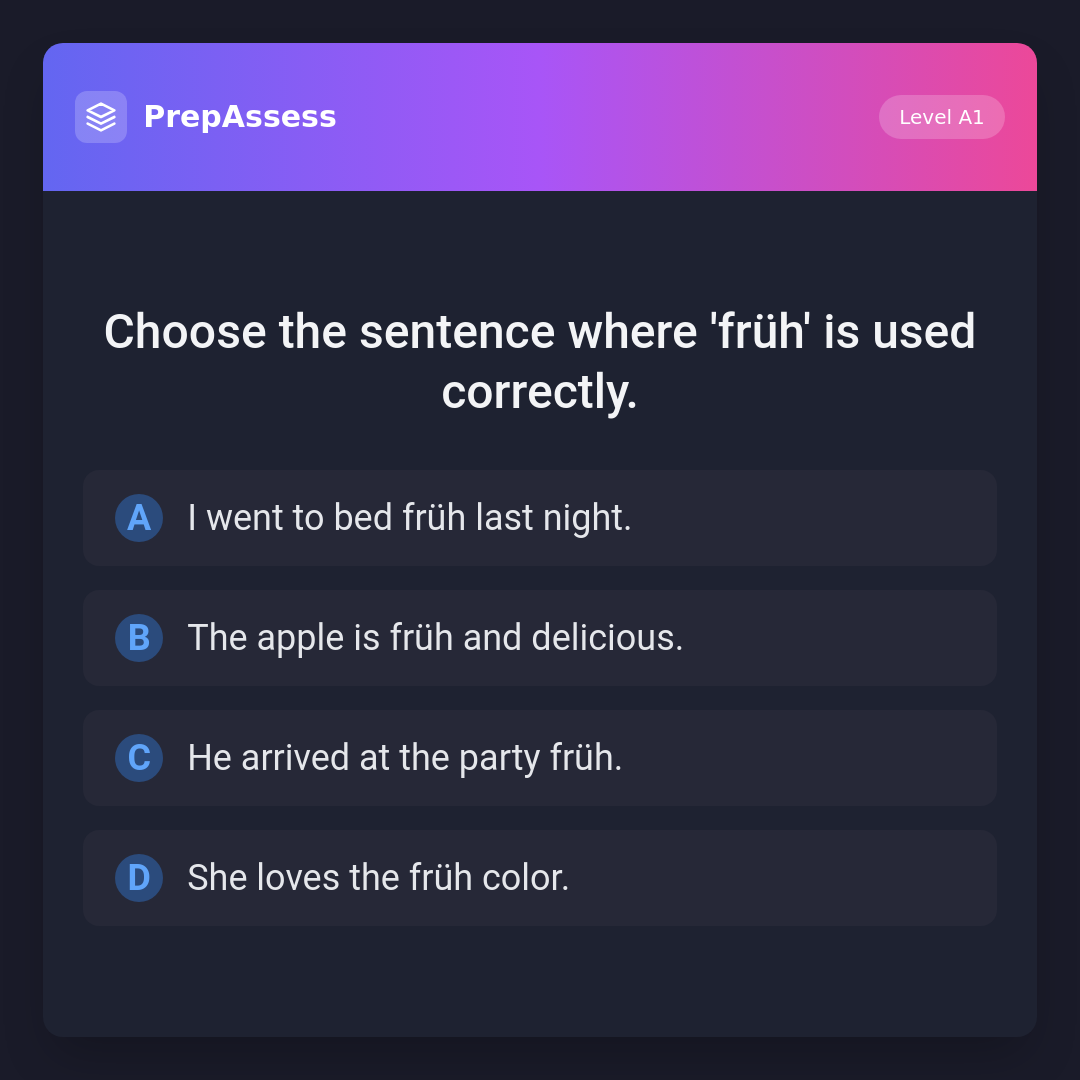Image resolution: width=1080 pixels, height=1080 pixels.
Task: Select the letter C option badge
Action: click(139, 758)
